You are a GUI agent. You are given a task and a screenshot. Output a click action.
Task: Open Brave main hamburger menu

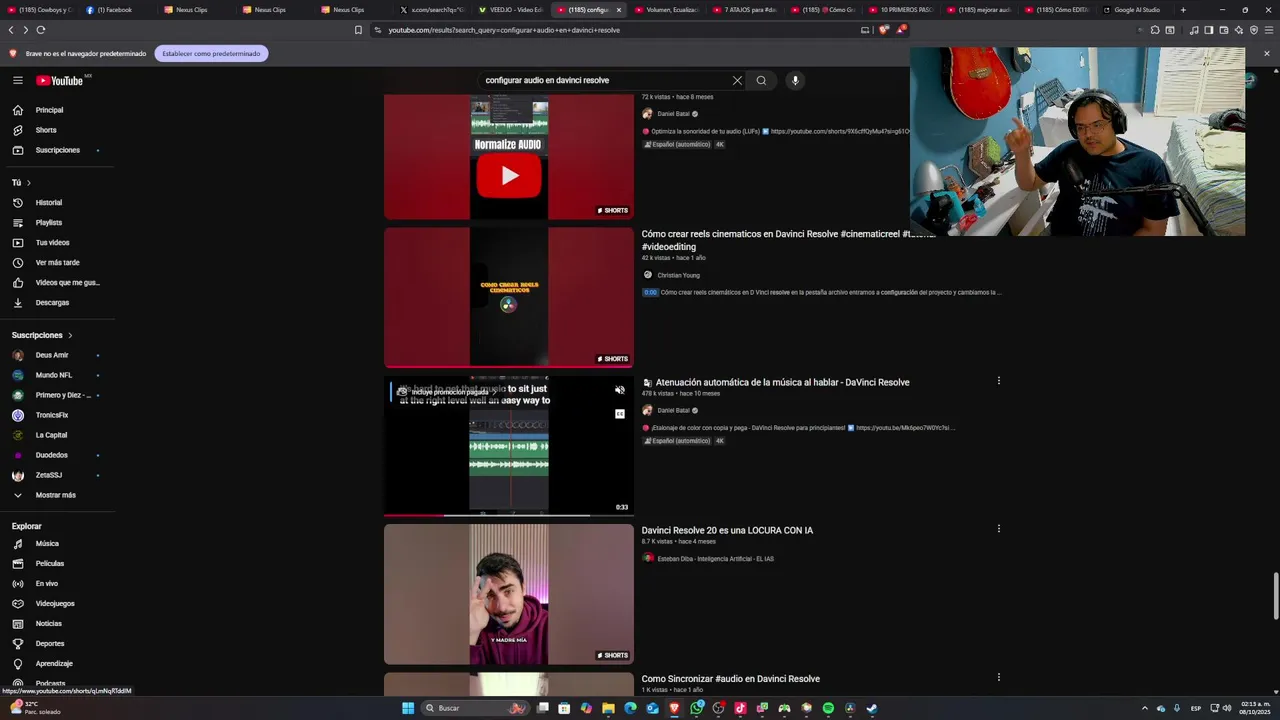1268,30
